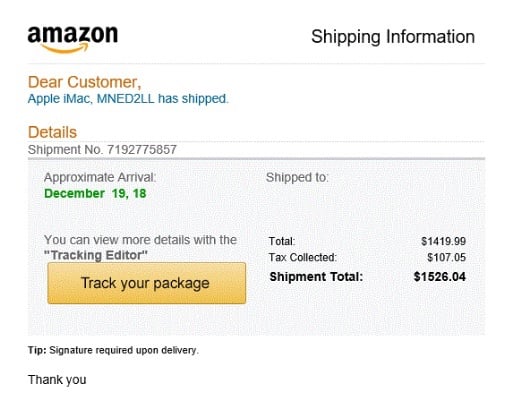This screenshot has height=399, width=521.
Task: Click the Details section heading
Action: (x=52, y=132)
